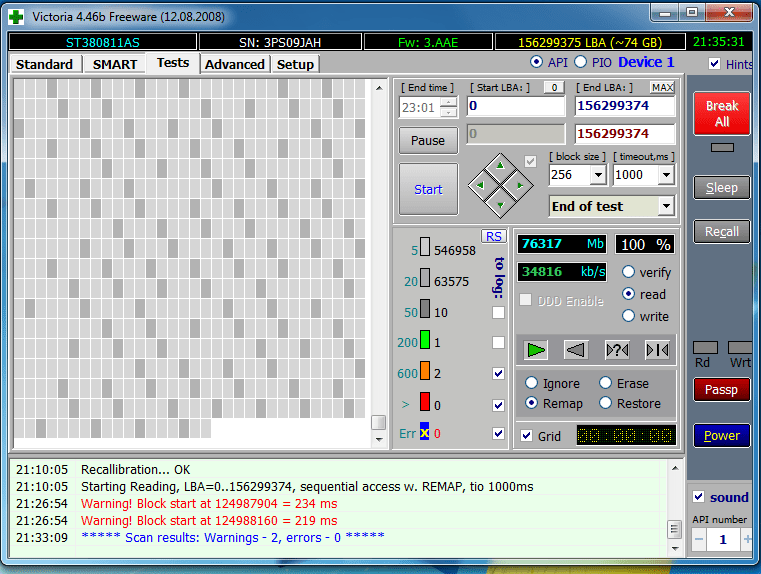Image resolution: width=761 pixels, height=574 pixels.
Task: Switch to the SMART tab
Action: [115, 64]
